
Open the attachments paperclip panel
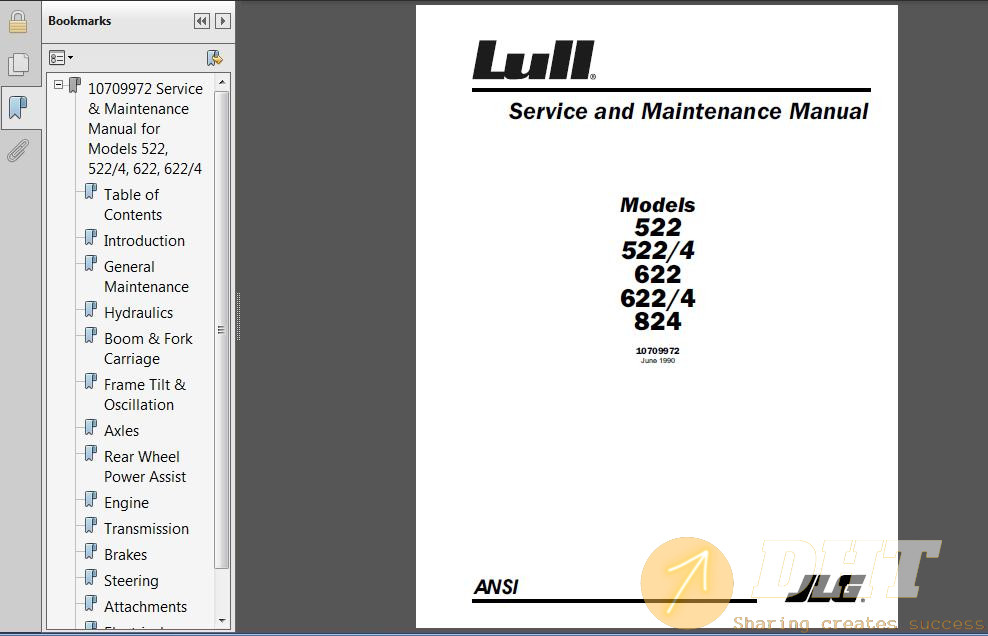(18, 151)
